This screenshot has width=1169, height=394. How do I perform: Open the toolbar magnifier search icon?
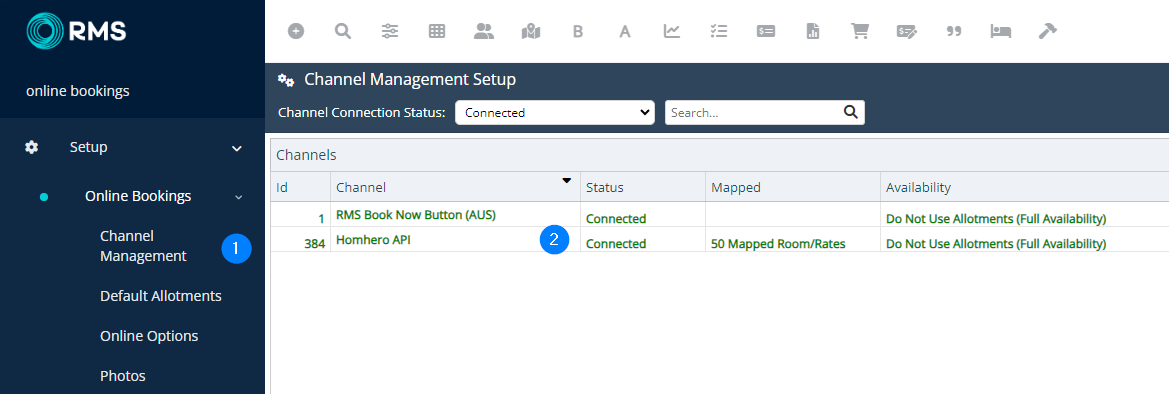pyautogui.click(x=343, y=31)
